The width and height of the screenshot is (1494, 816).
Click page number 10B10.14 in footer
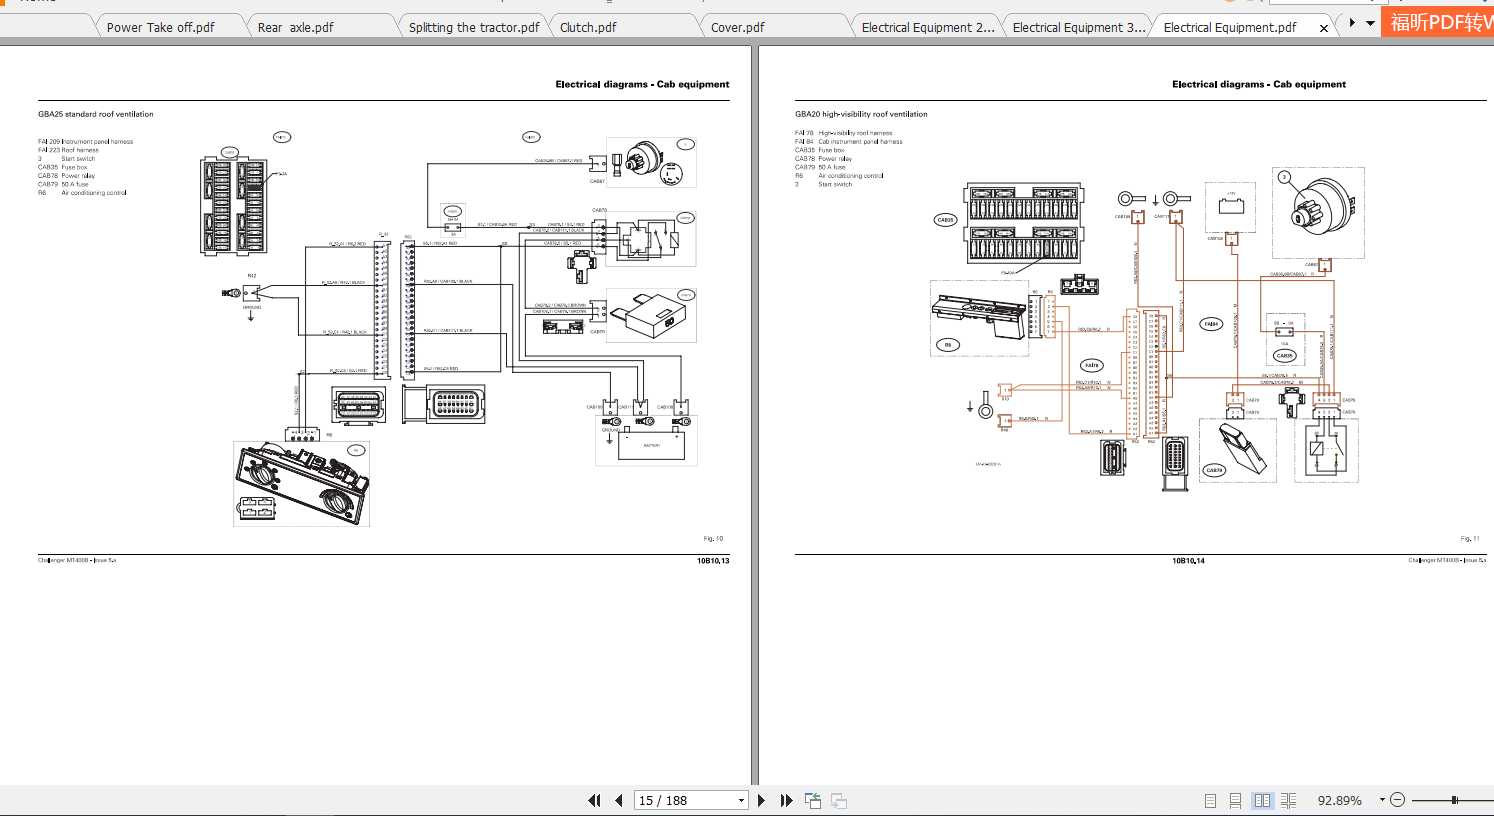coord(1188,561)
